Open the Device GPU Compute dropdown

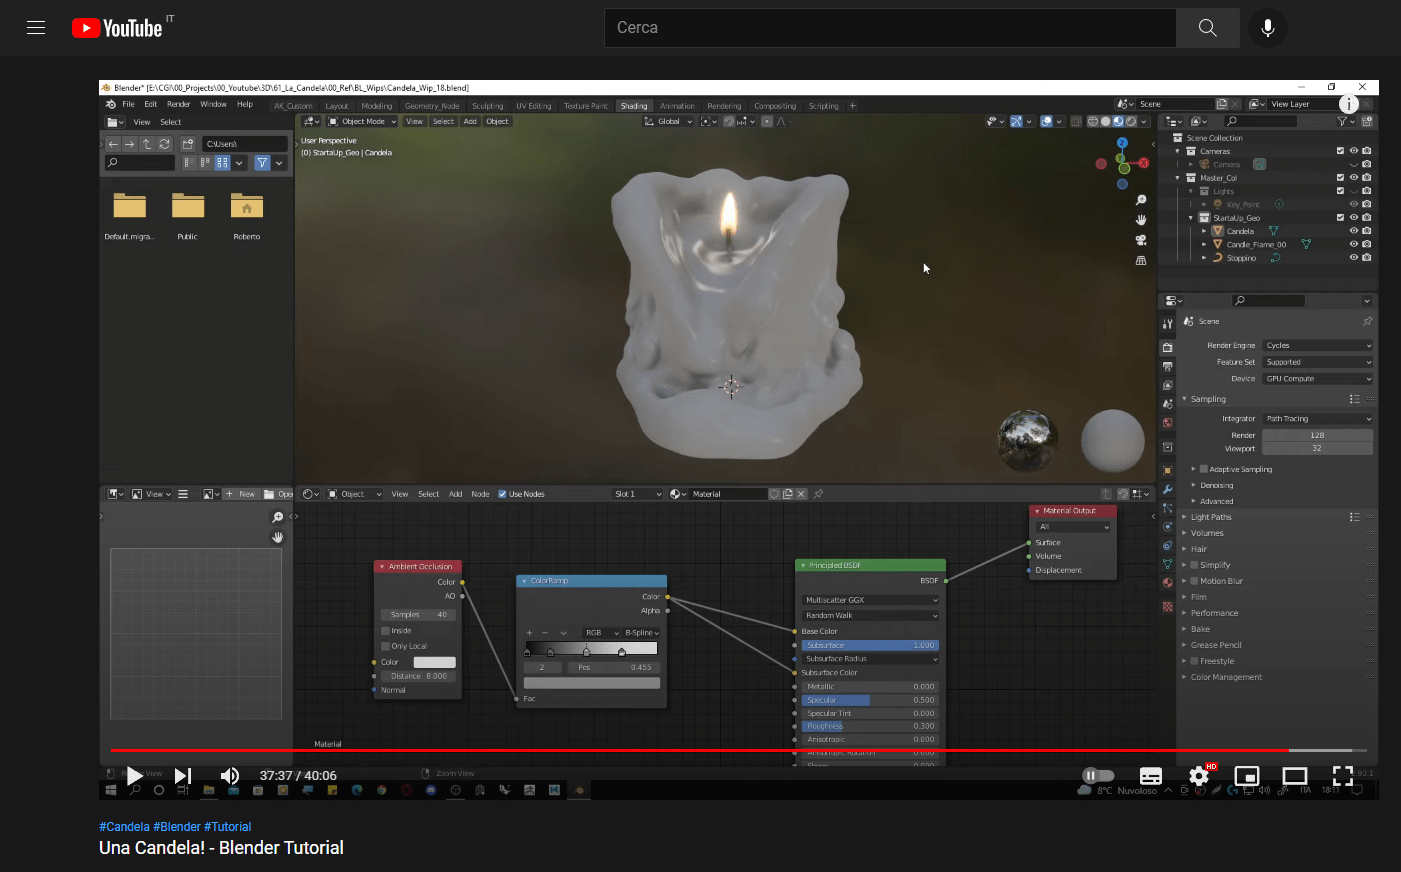tap(1318, 379)
